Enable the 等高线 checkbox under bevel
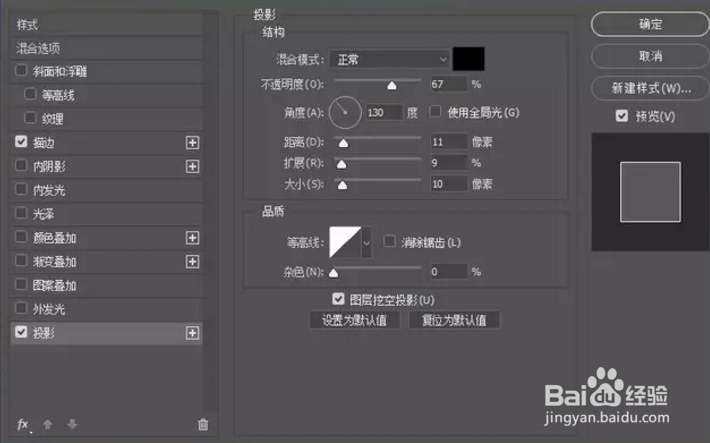 30,94
